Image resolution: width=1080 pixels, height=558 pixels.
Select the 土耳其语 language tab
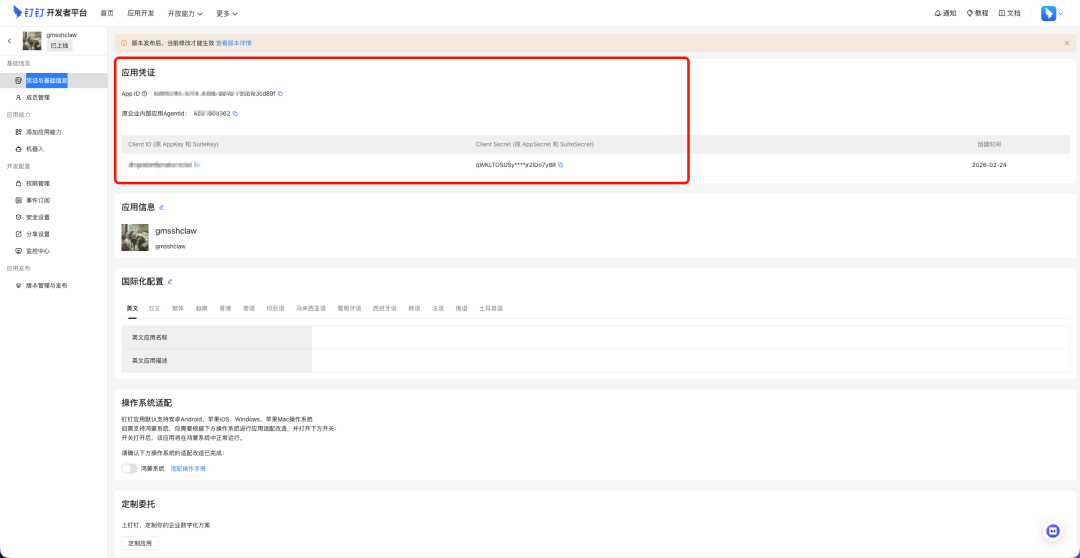click(x=491, y=309)
